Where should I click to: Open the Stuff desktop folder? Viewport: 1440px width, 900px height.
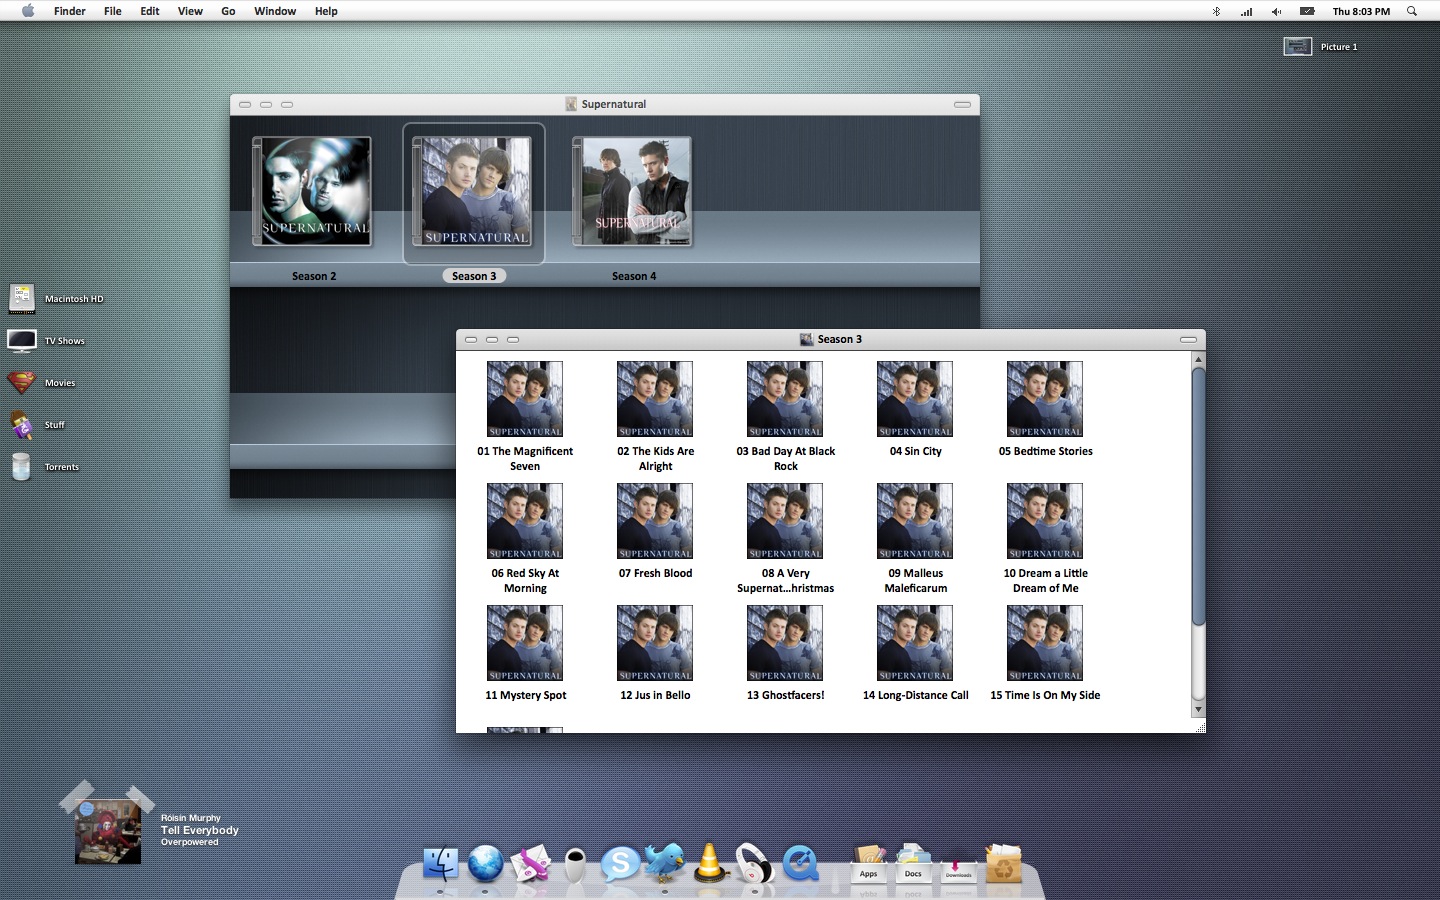coord(22,424)
